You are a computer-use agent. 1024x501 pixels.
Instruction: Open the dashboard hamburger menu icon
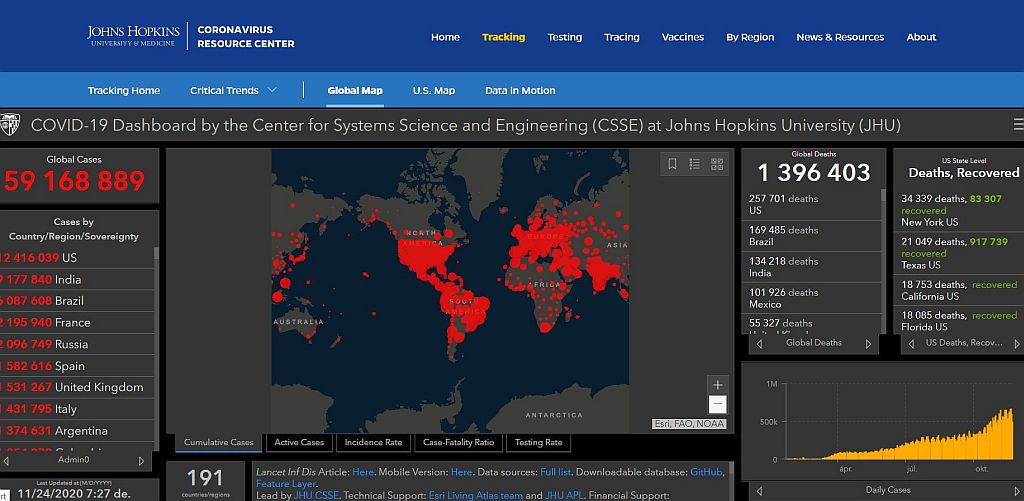[x=1018, y=125]
